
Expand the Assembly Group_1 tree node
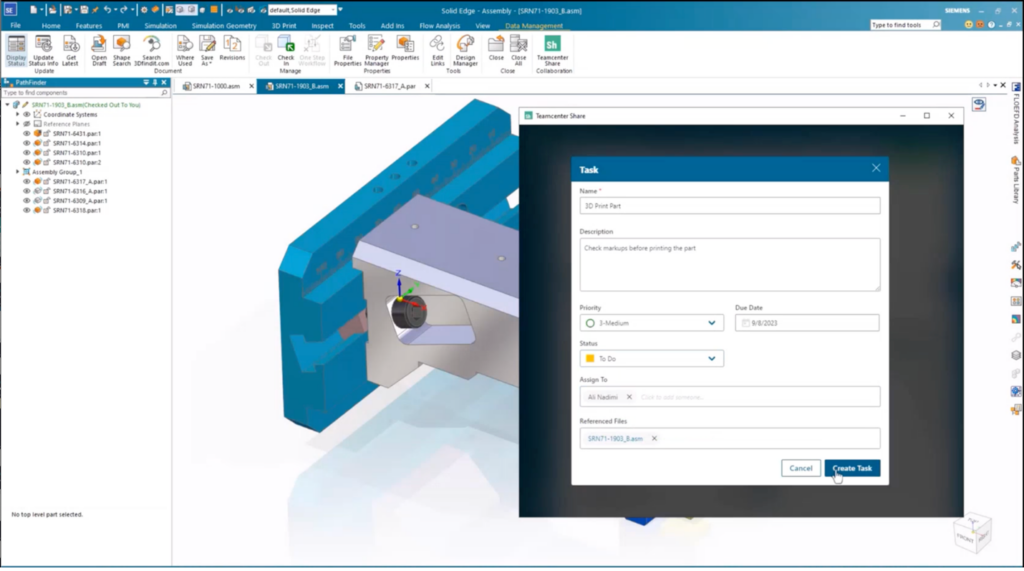click(x=17, y=172)
